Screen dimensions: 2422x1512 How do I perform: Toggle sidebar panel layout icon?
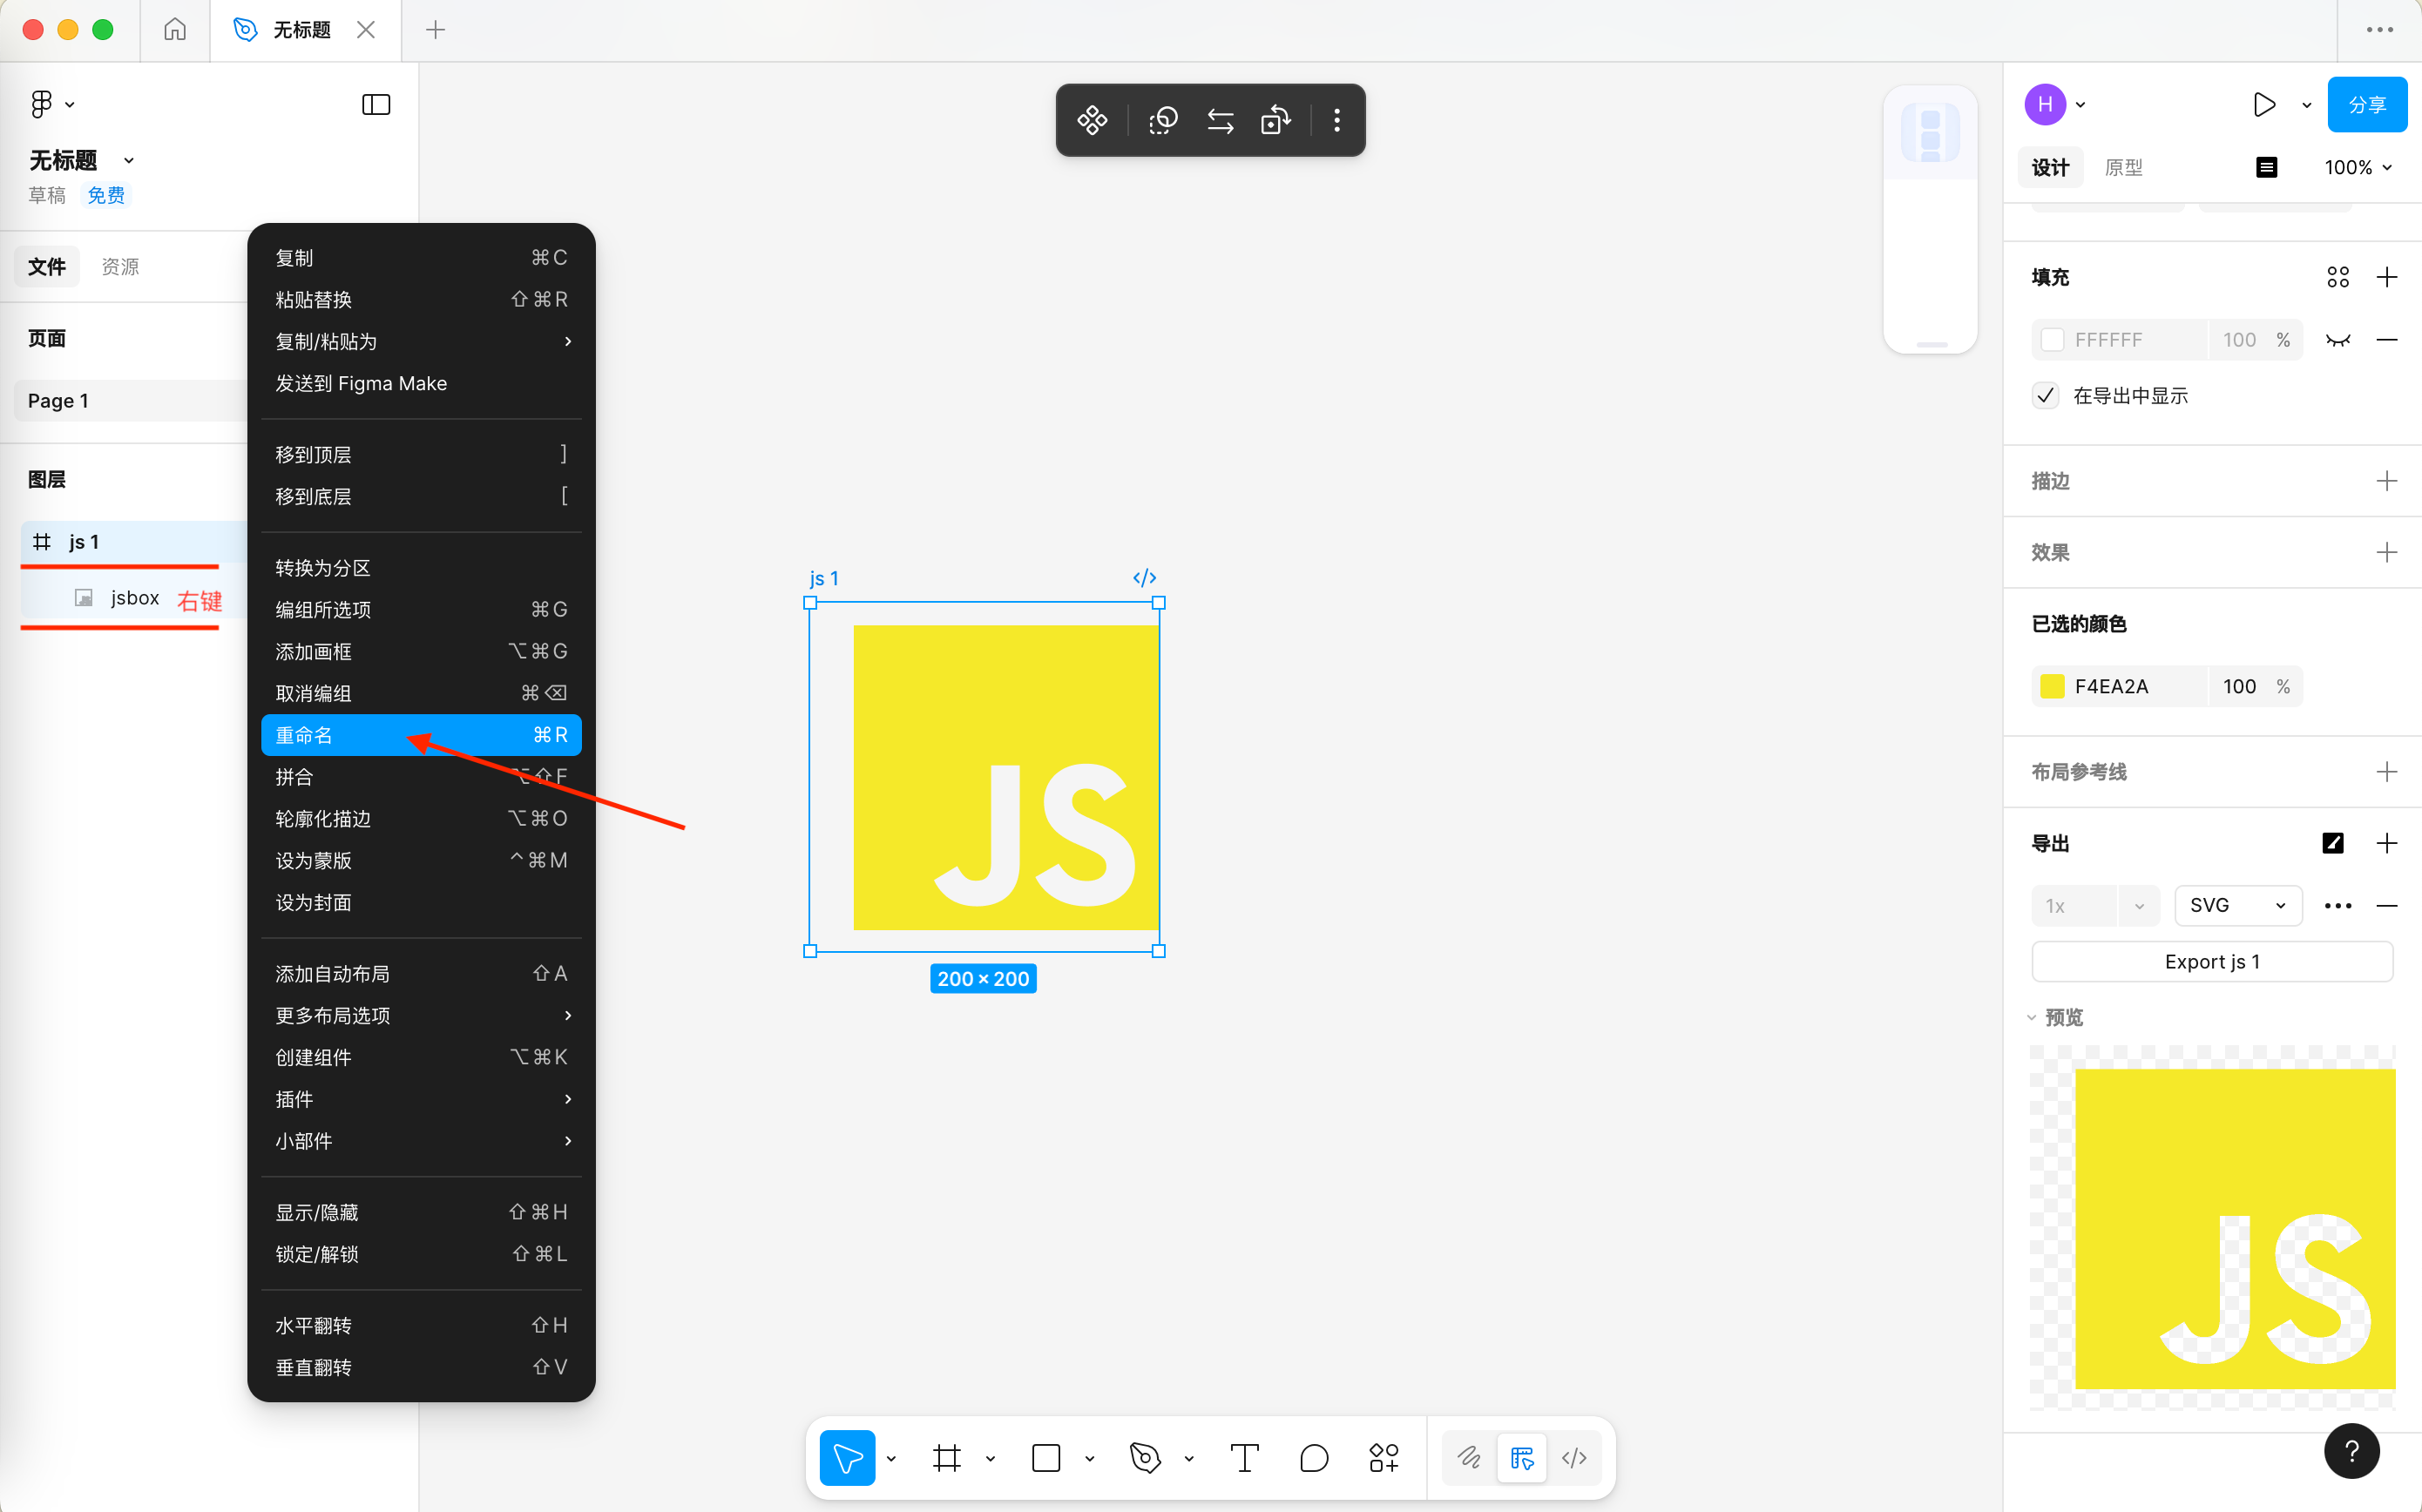376,105
